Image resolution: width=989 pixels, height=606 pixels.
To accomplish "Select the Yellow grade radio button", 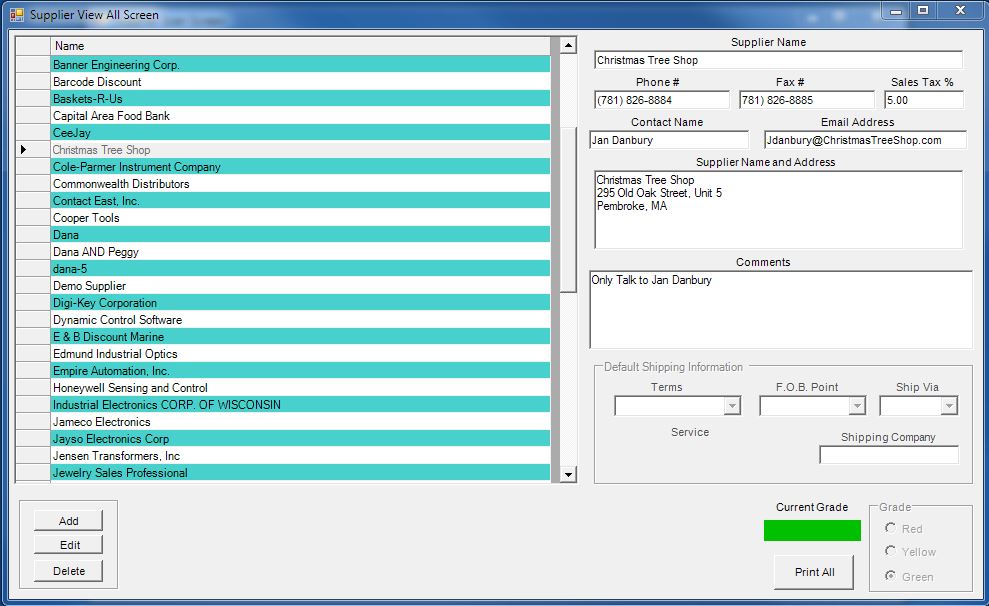I will 890,551.
